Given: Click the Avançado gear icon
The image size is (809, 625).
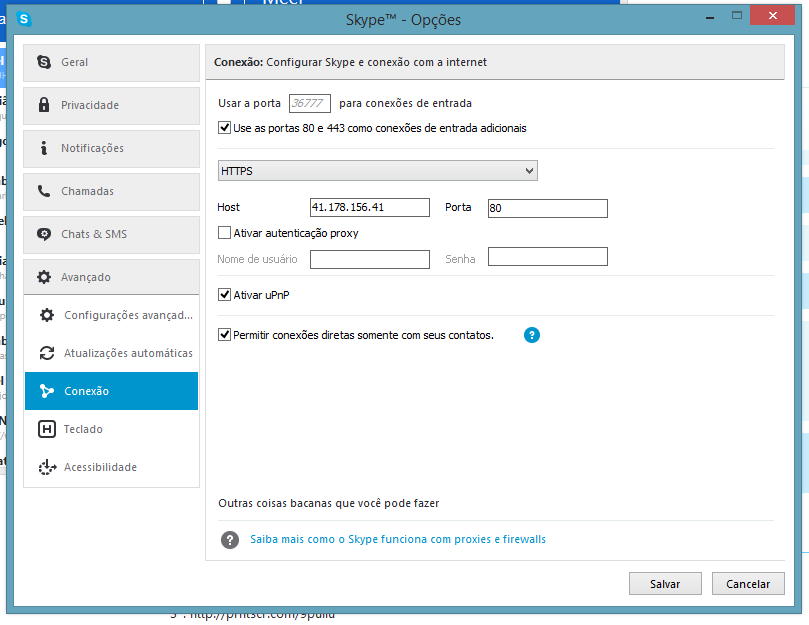Looking at the screenshot, I should 44,277.
